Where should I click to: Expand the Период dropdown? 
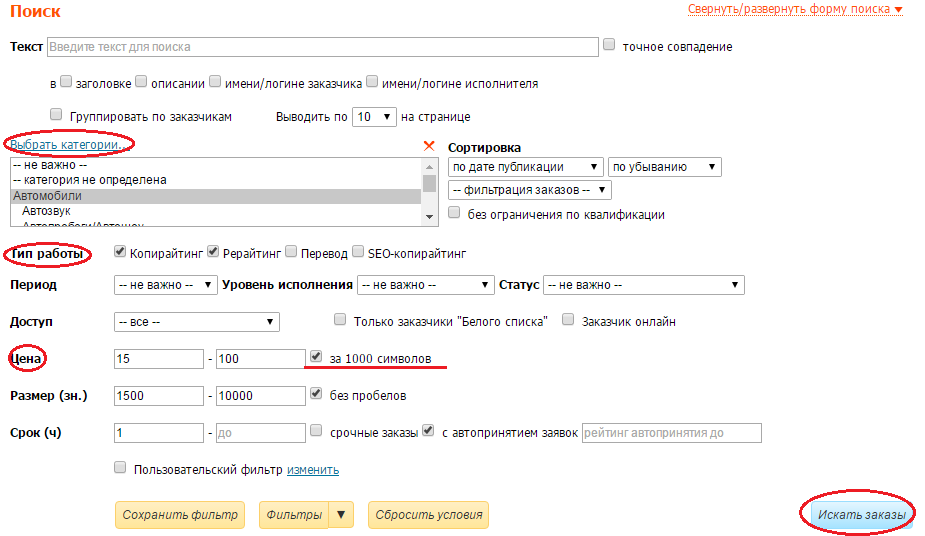[x=166, y=285]
